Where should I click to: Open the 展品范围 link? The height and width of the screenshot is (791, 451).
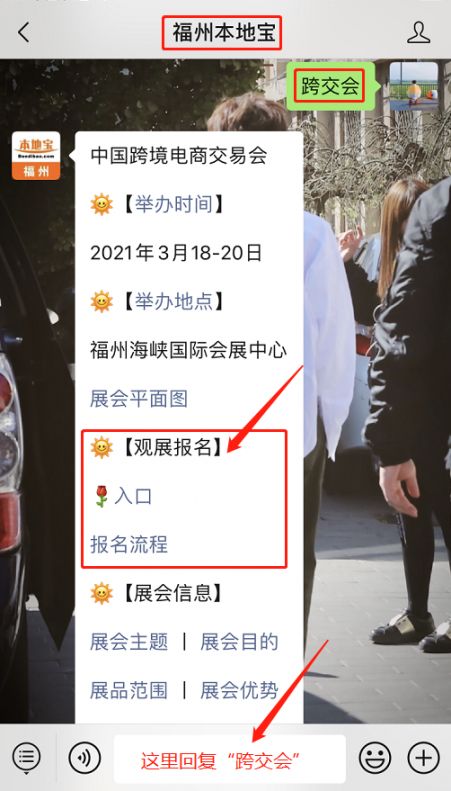[x=129, y=691]
